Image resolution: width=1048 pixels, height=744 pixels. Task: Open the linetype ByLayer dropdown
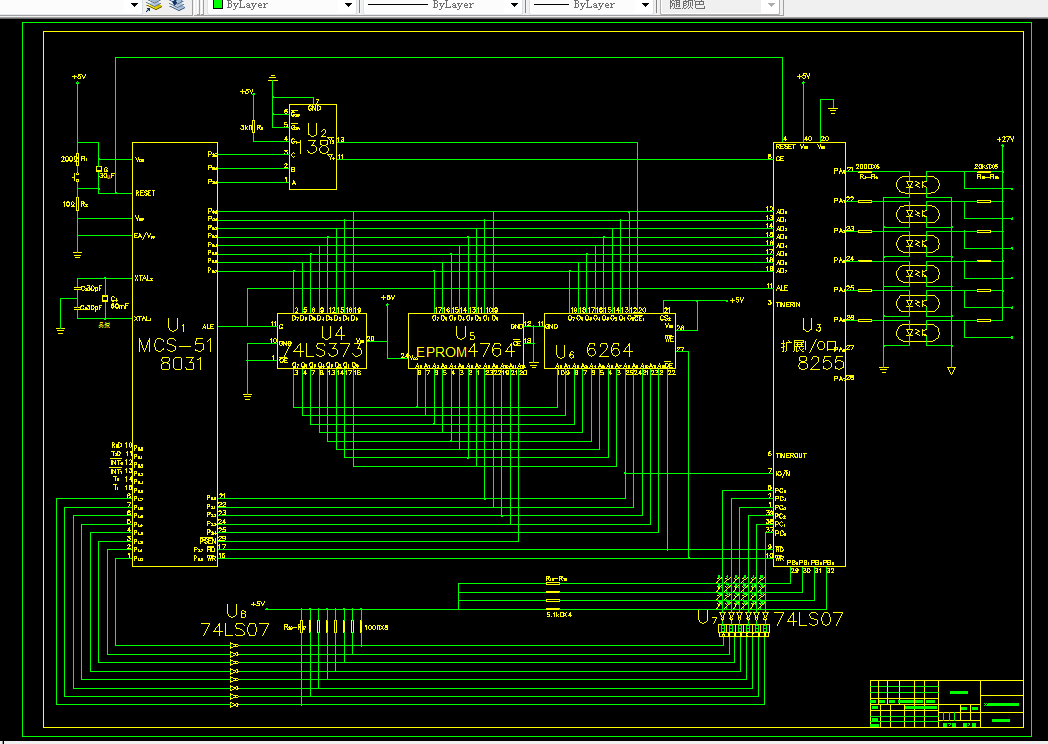(x=514, y=5)
